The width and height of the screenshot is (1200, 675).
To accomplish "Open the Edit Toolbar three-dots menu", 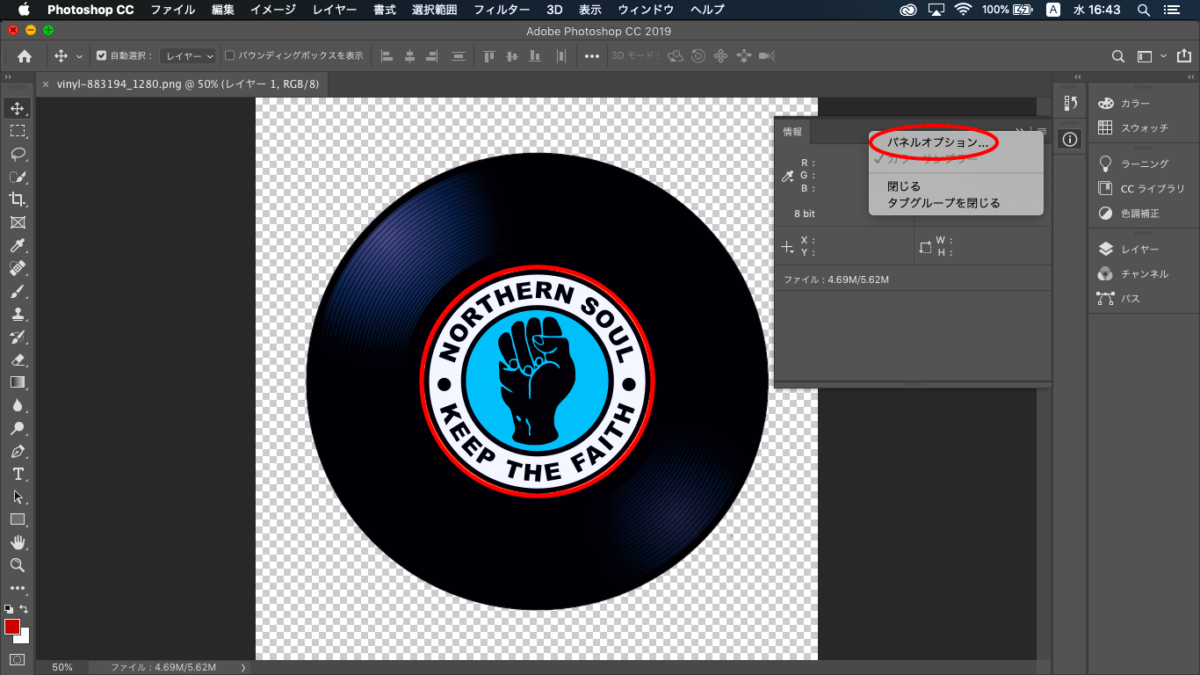I will (18, 589).
